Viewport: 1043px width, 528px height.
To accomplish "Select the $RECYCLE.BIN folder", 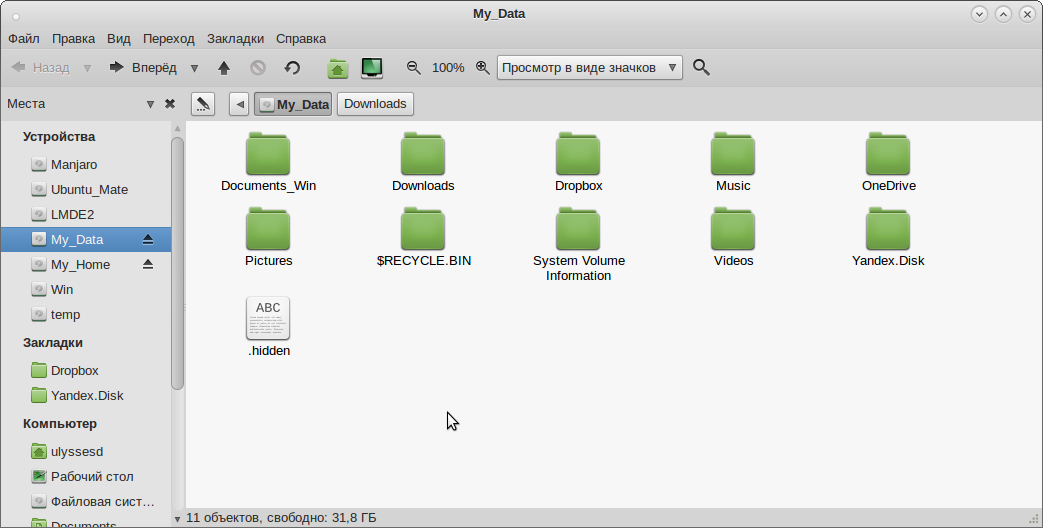I will coord(423,237).
